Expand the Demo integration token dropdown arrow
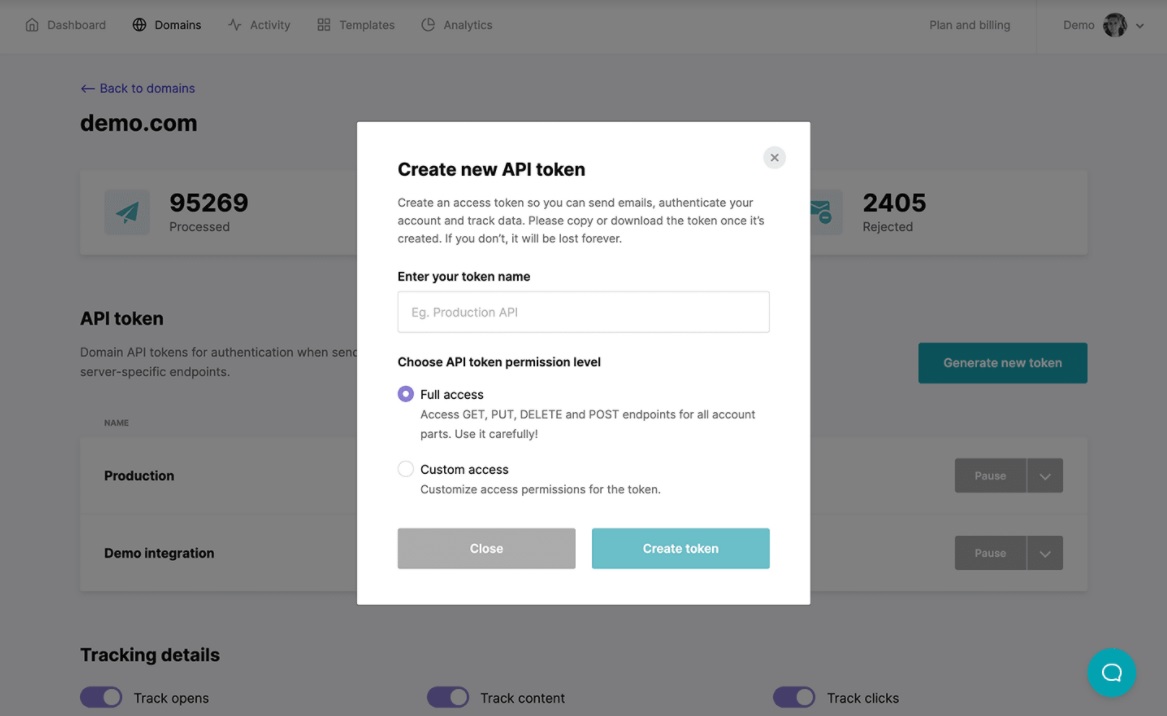 (1044, 553)
